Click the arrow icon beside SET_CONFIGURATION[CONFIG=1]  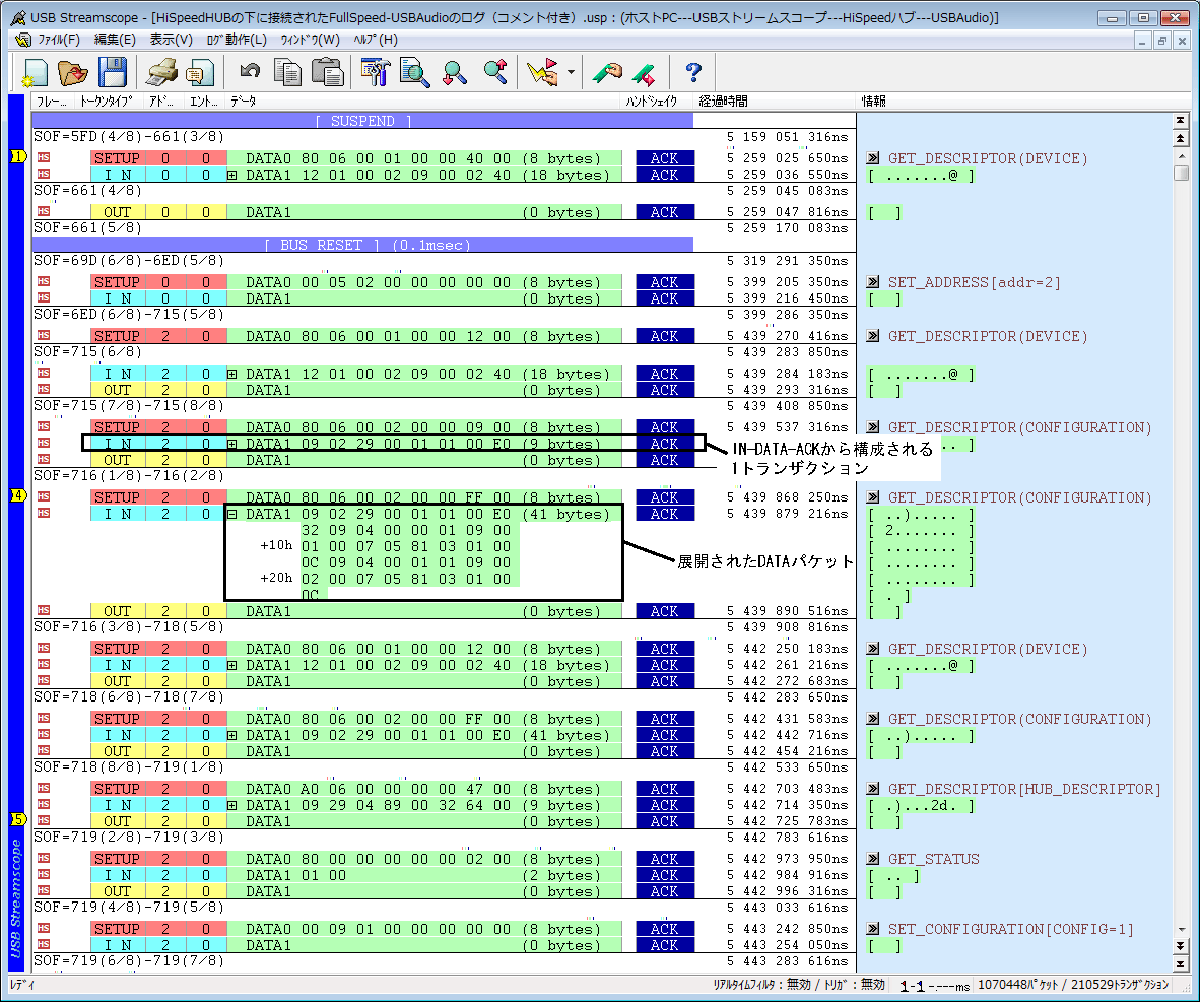coord(873,930)
